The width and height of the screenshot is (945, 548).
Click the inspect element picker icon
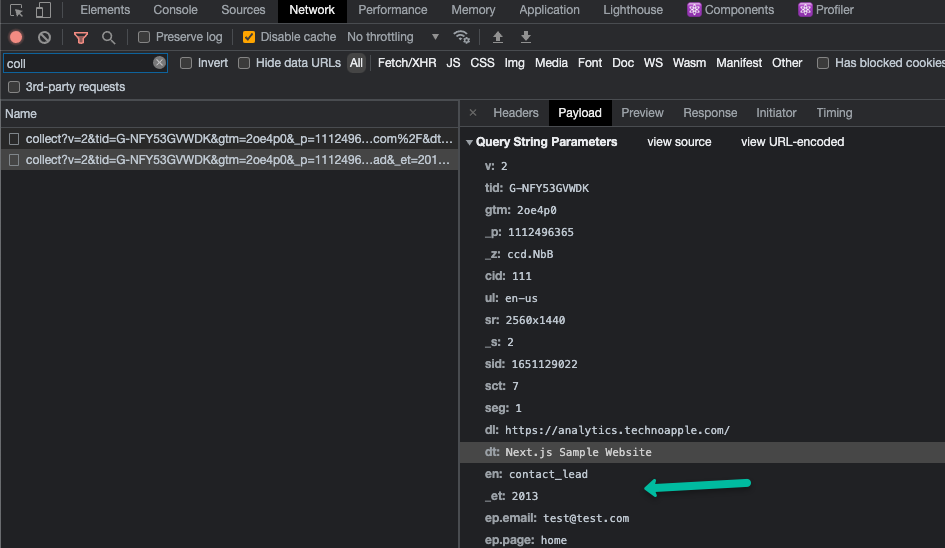tap(17, 11)
